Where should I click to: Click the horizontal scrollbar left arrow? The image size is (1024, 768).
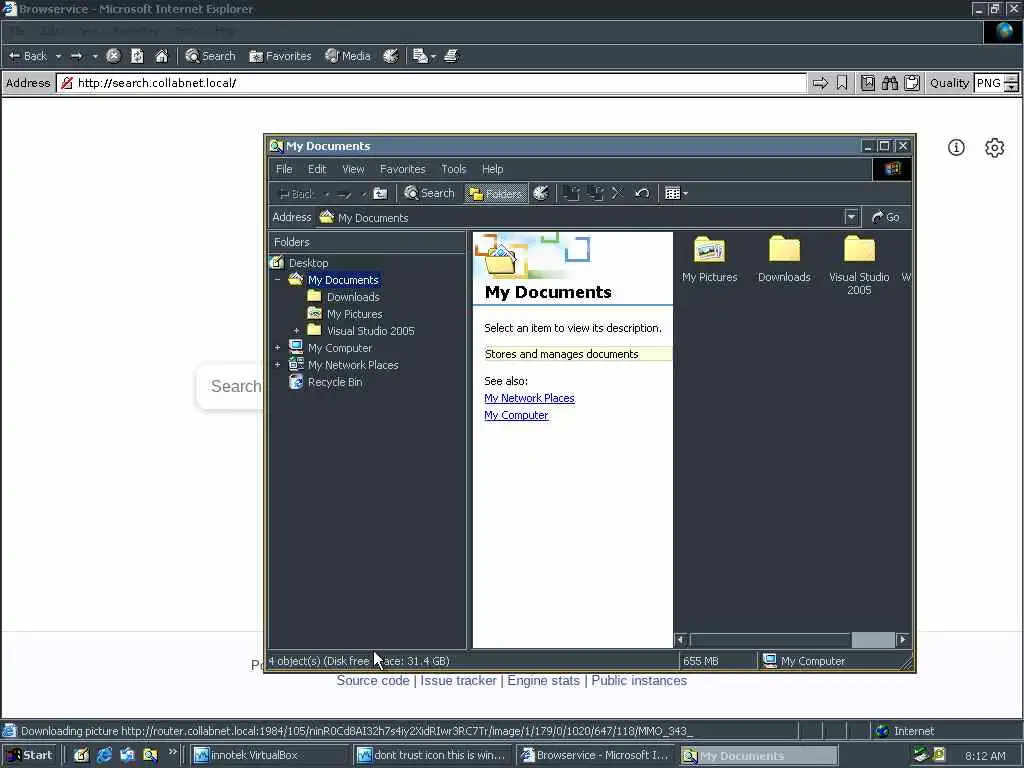680,640
